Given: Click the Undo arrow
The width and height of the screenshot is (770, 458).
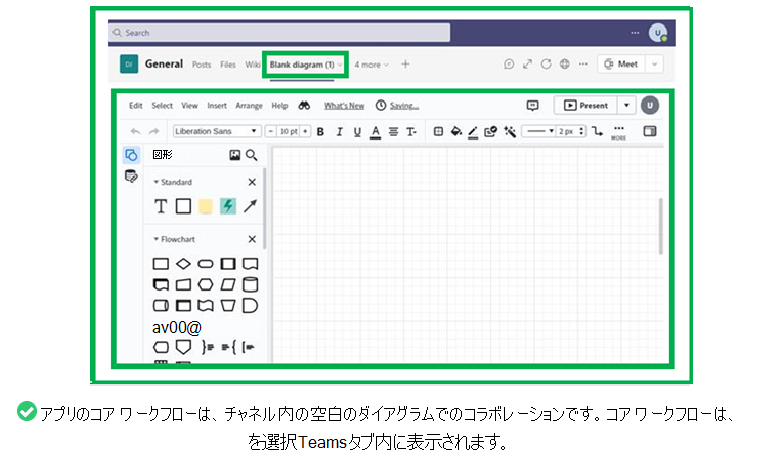Looking at the screenshot, I should [136, 131].
